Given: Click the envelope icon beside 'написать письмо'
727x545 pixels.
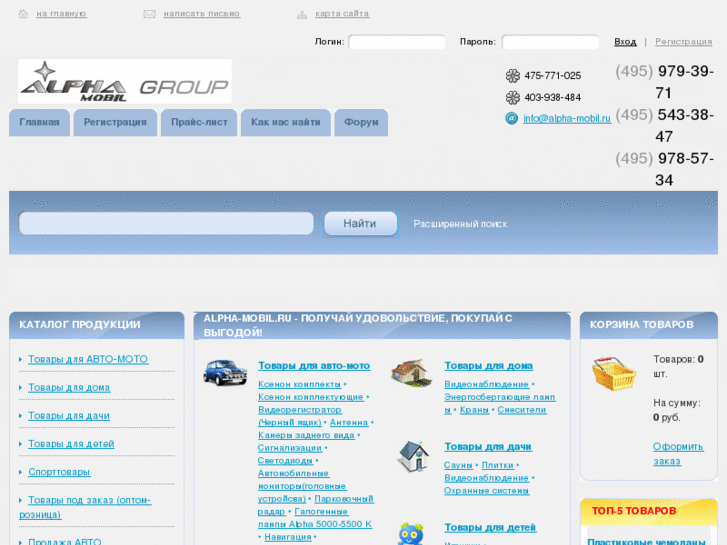Looking at the screenshot, I should (x=149, y=14).
